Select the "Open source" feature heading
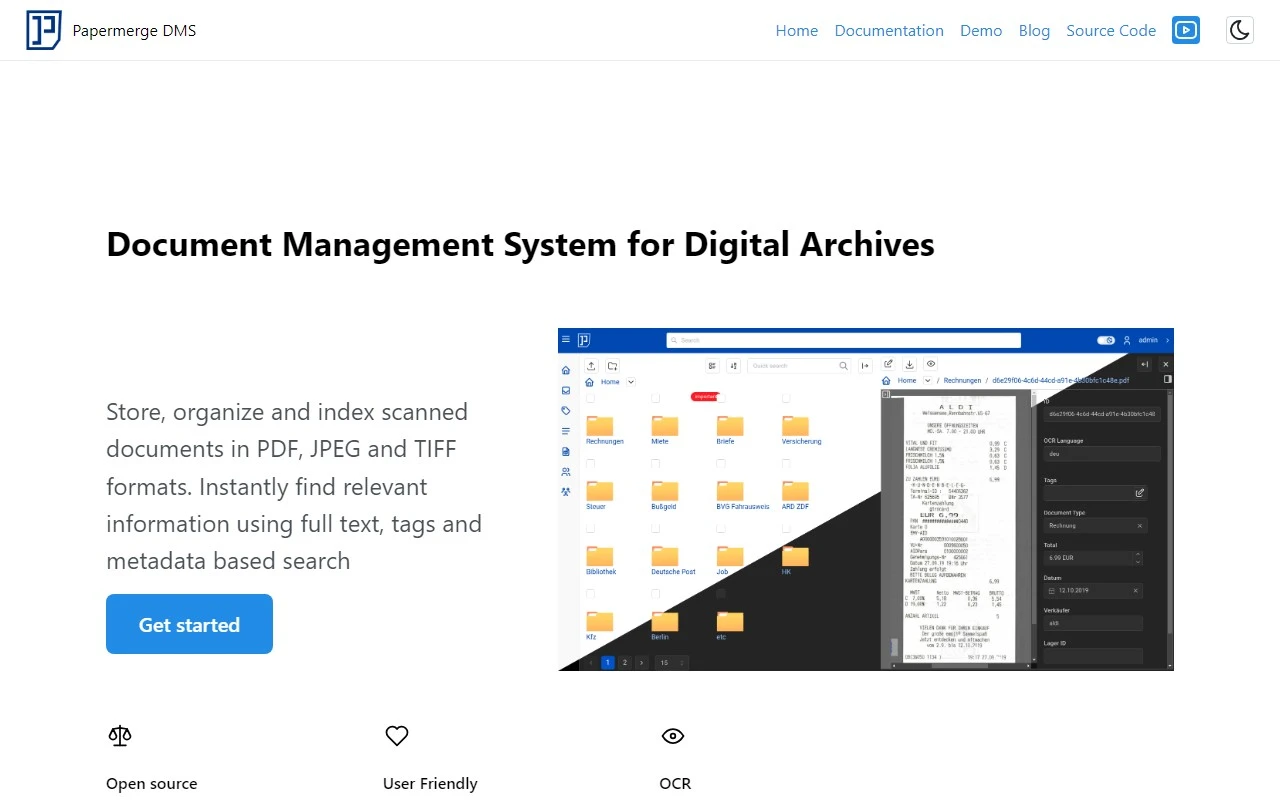 tap(152, 784)
